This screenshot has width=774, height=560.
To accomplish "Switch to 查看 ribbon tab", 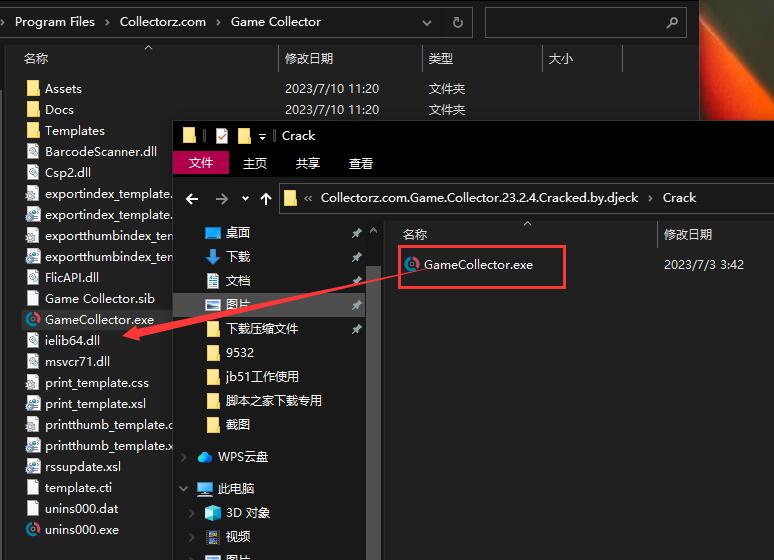I will tap(361, 163).
